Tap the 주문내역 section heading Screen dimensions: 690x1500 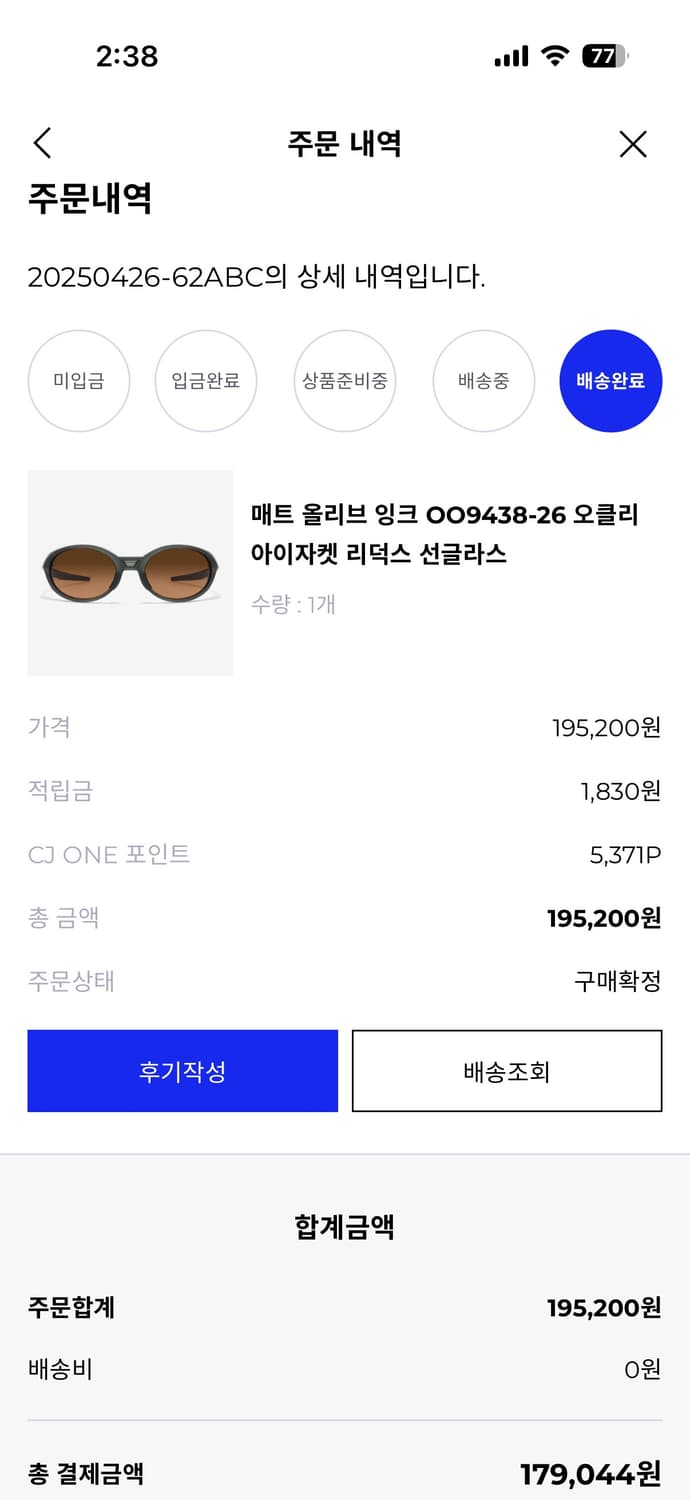pyautogui.click(x=80, y=199)
